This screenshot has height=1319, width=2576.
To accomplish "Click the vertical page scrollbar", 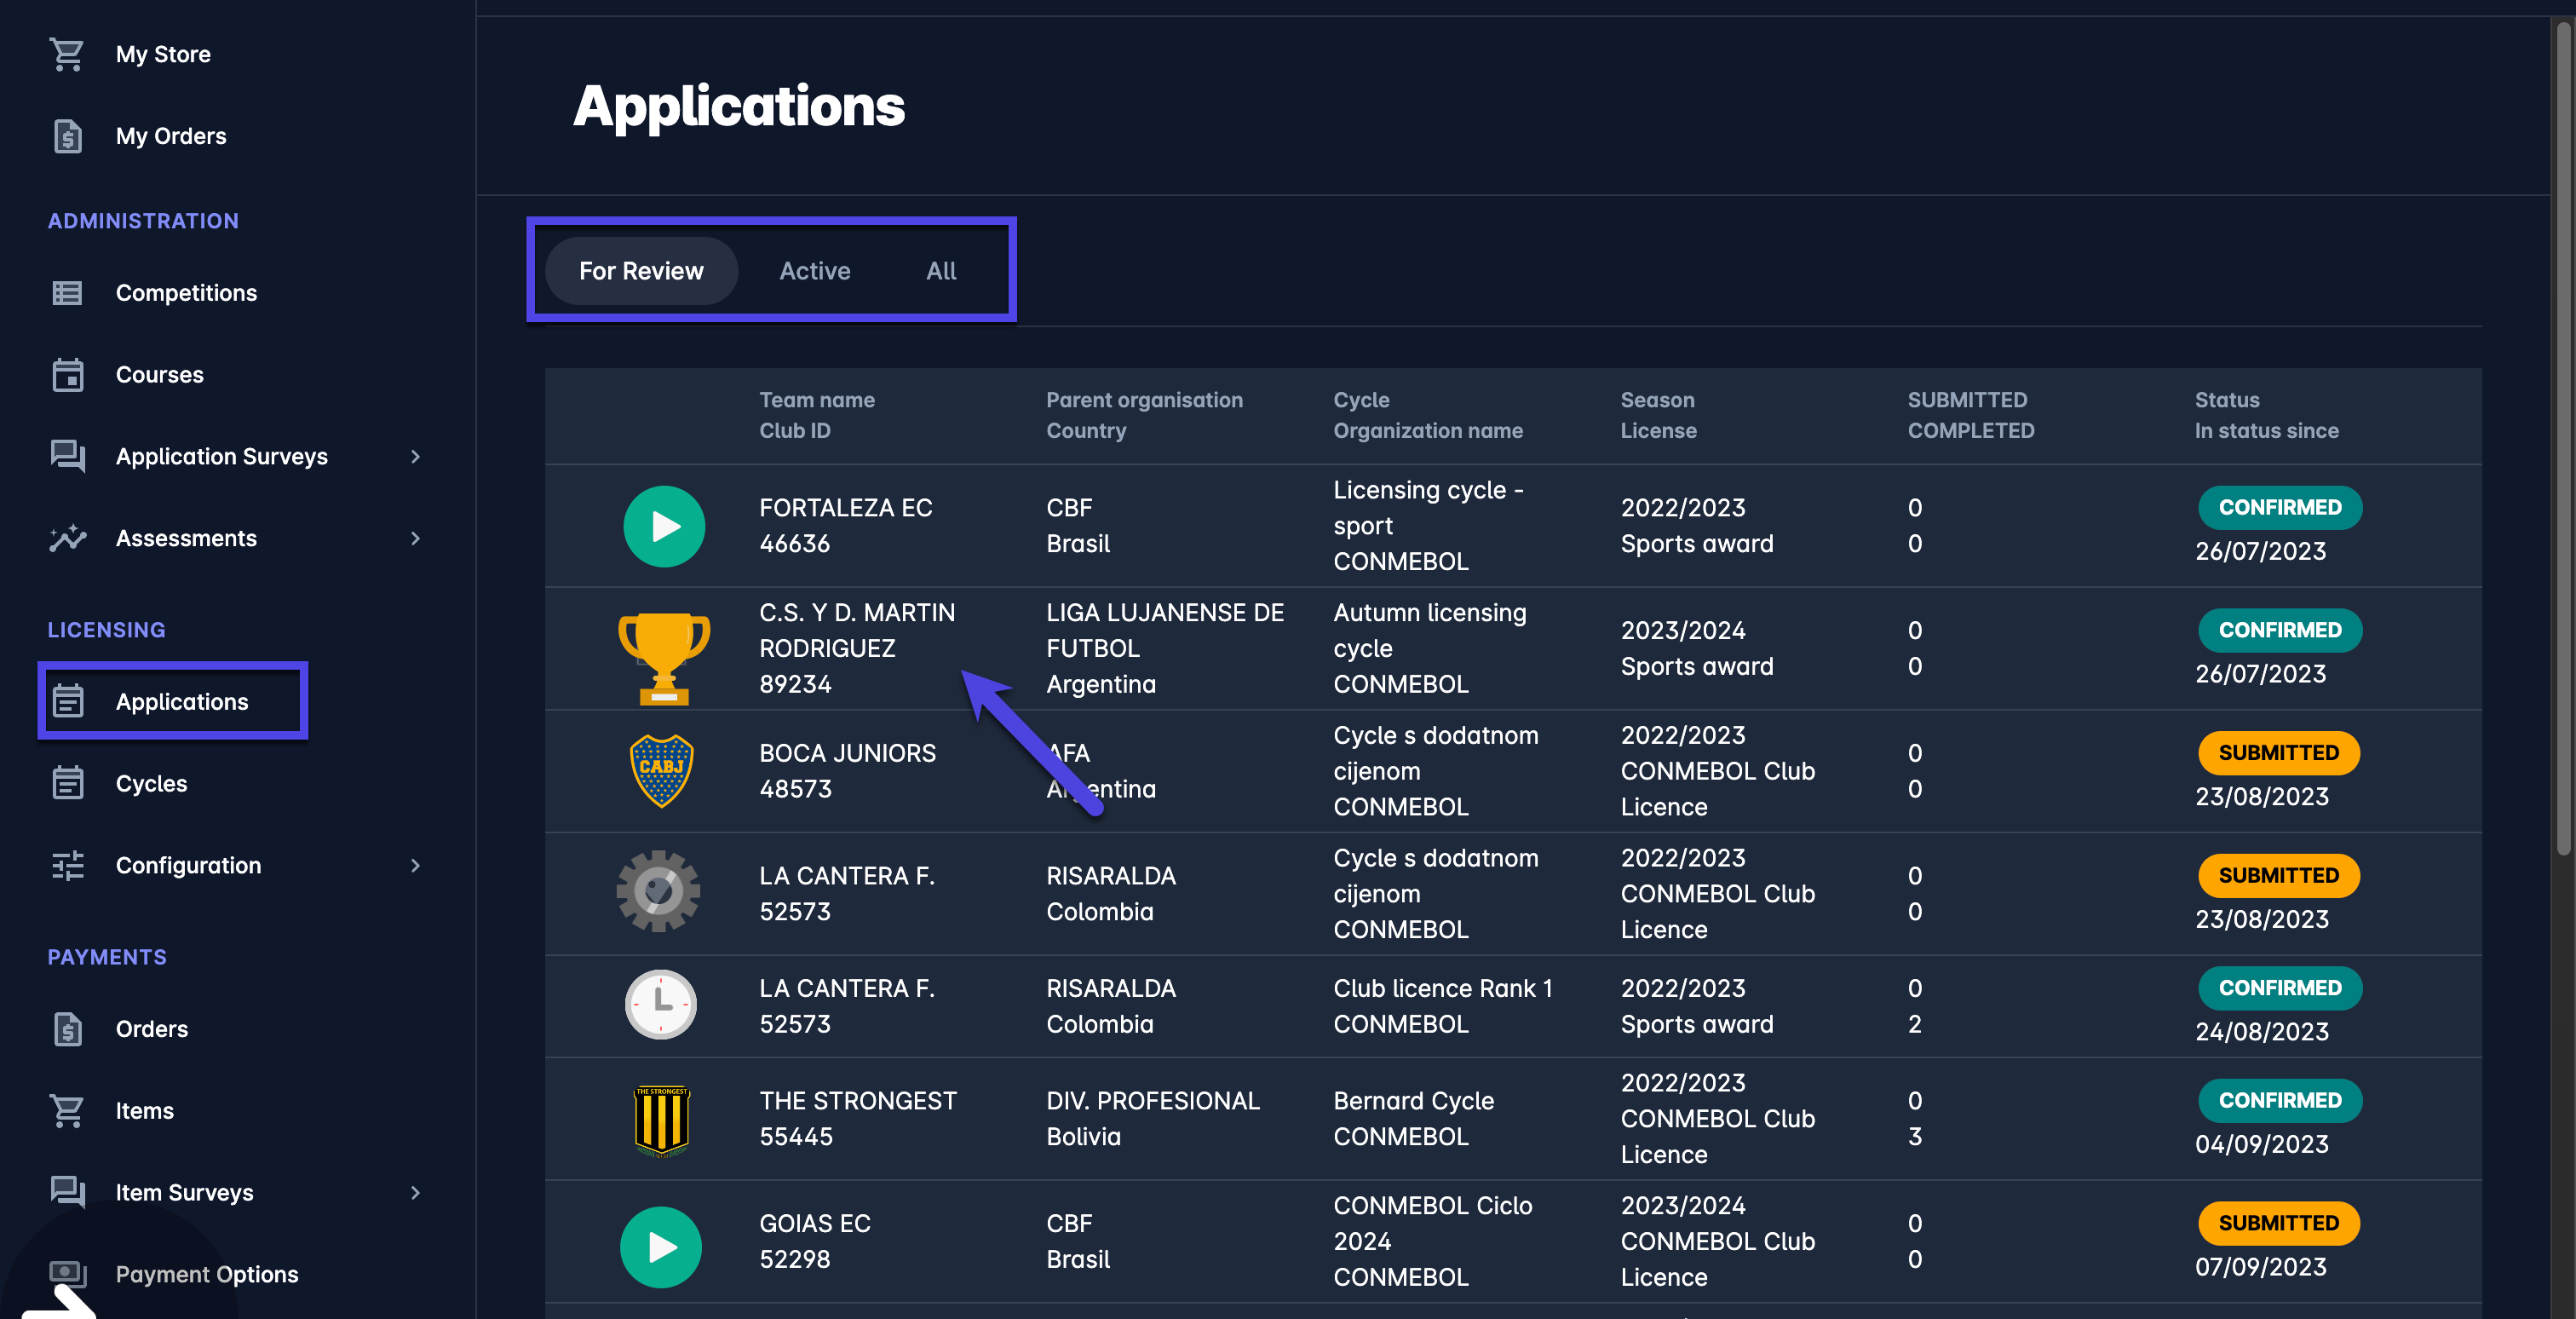I will point(2562,440).
